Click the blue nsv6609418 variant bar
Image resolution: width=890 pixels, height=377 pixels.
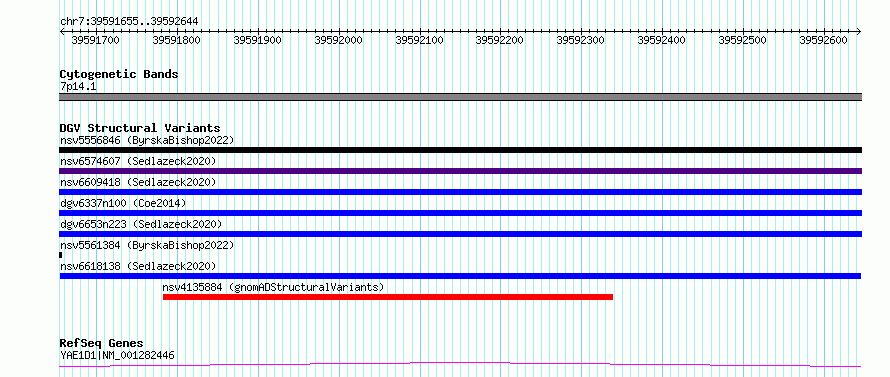tap(460, 192)
